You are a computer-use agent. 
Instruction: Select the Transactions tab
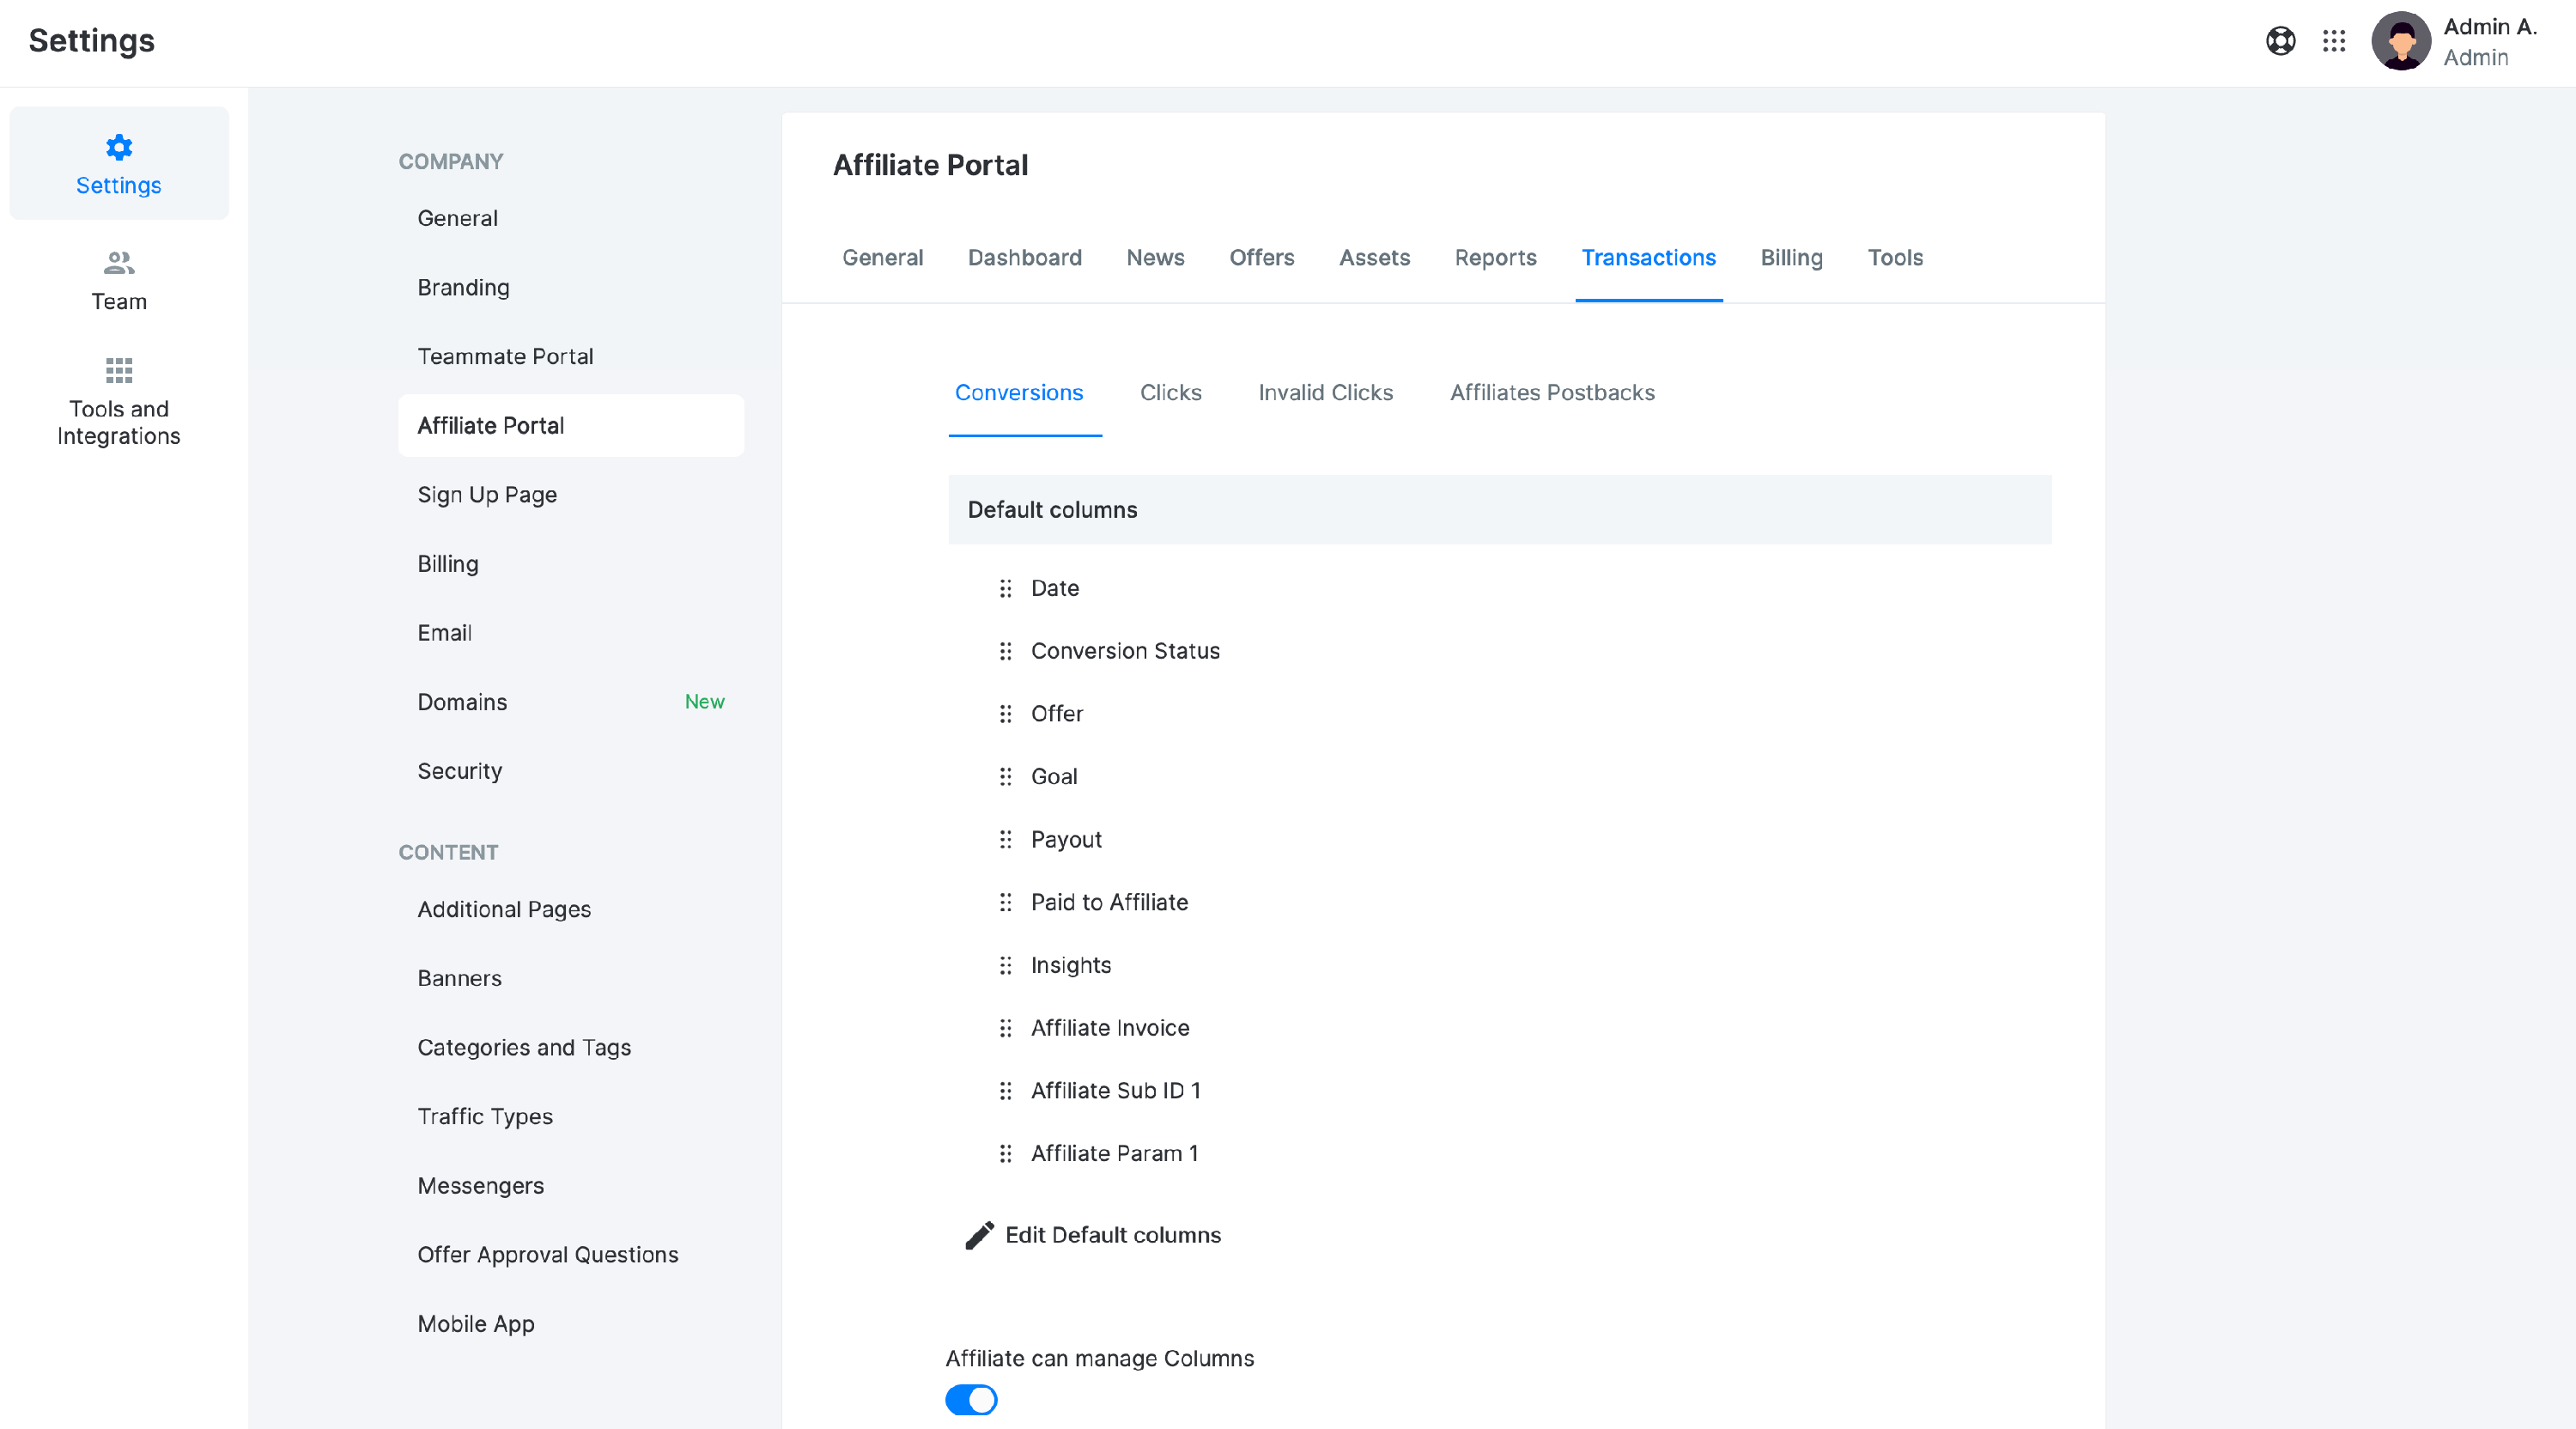click(1648, 258)
